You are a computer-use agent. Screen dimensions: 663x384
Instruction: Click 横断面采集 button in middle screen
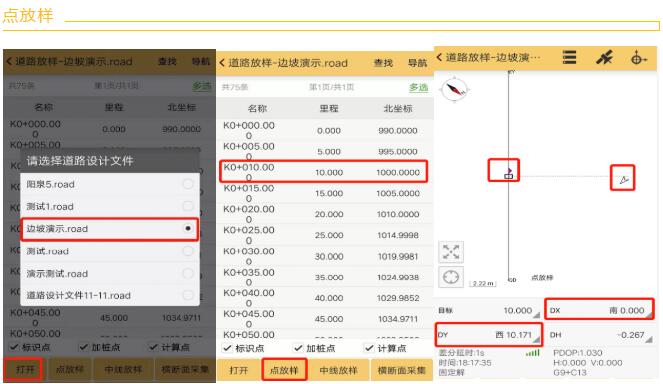(x=402, y=370)
